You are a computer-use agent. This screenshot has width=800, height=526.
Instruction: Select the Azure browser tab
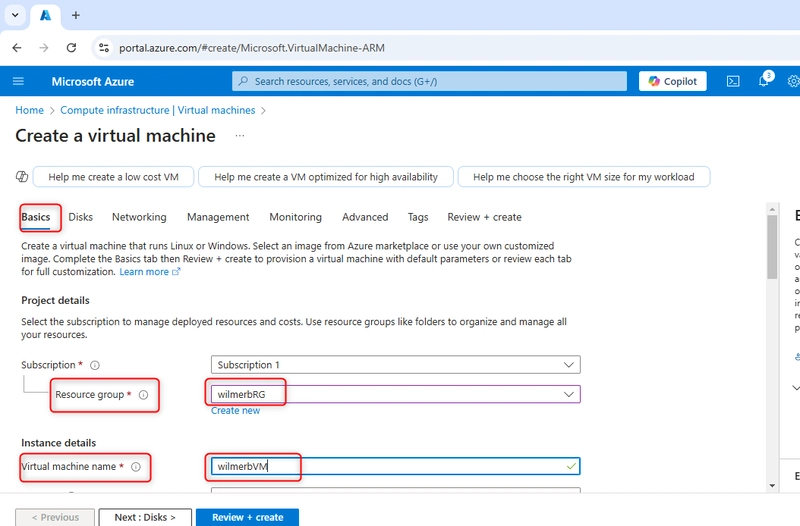point(45,16)
